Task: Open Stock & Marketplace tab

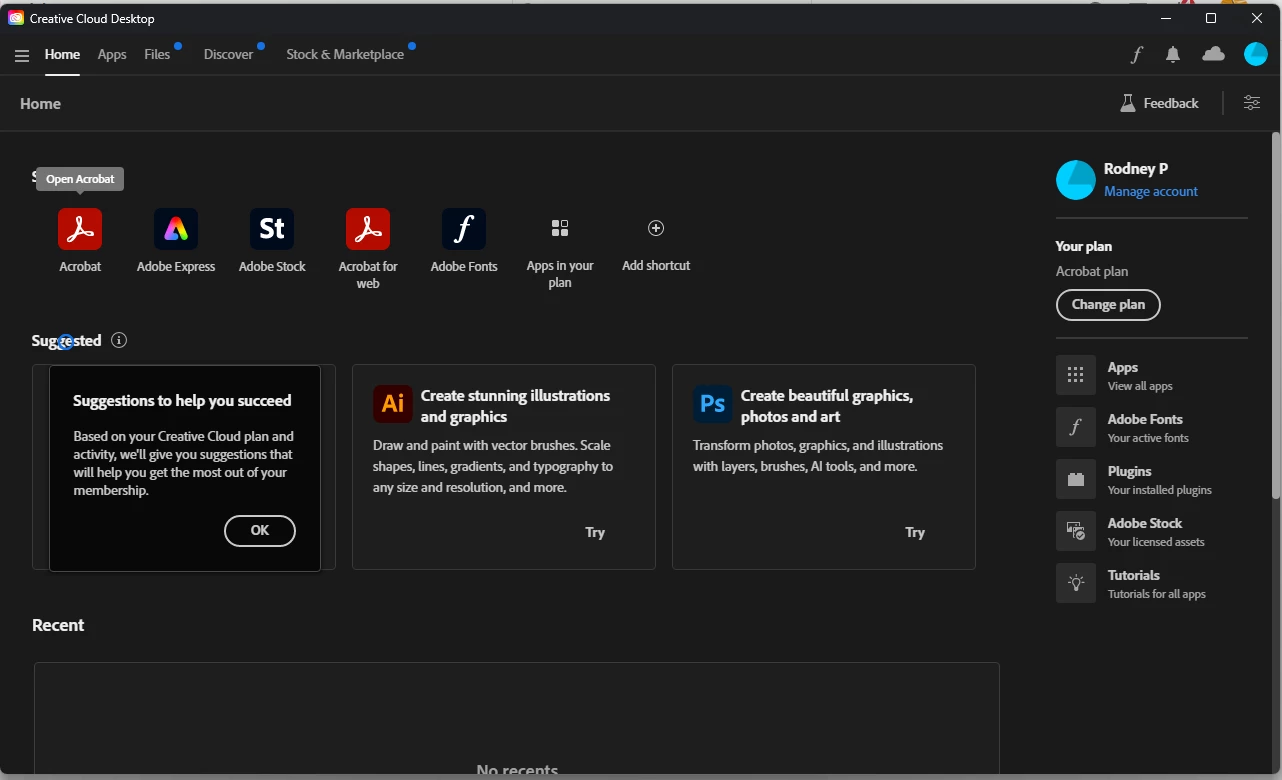Action: point(345,54)
